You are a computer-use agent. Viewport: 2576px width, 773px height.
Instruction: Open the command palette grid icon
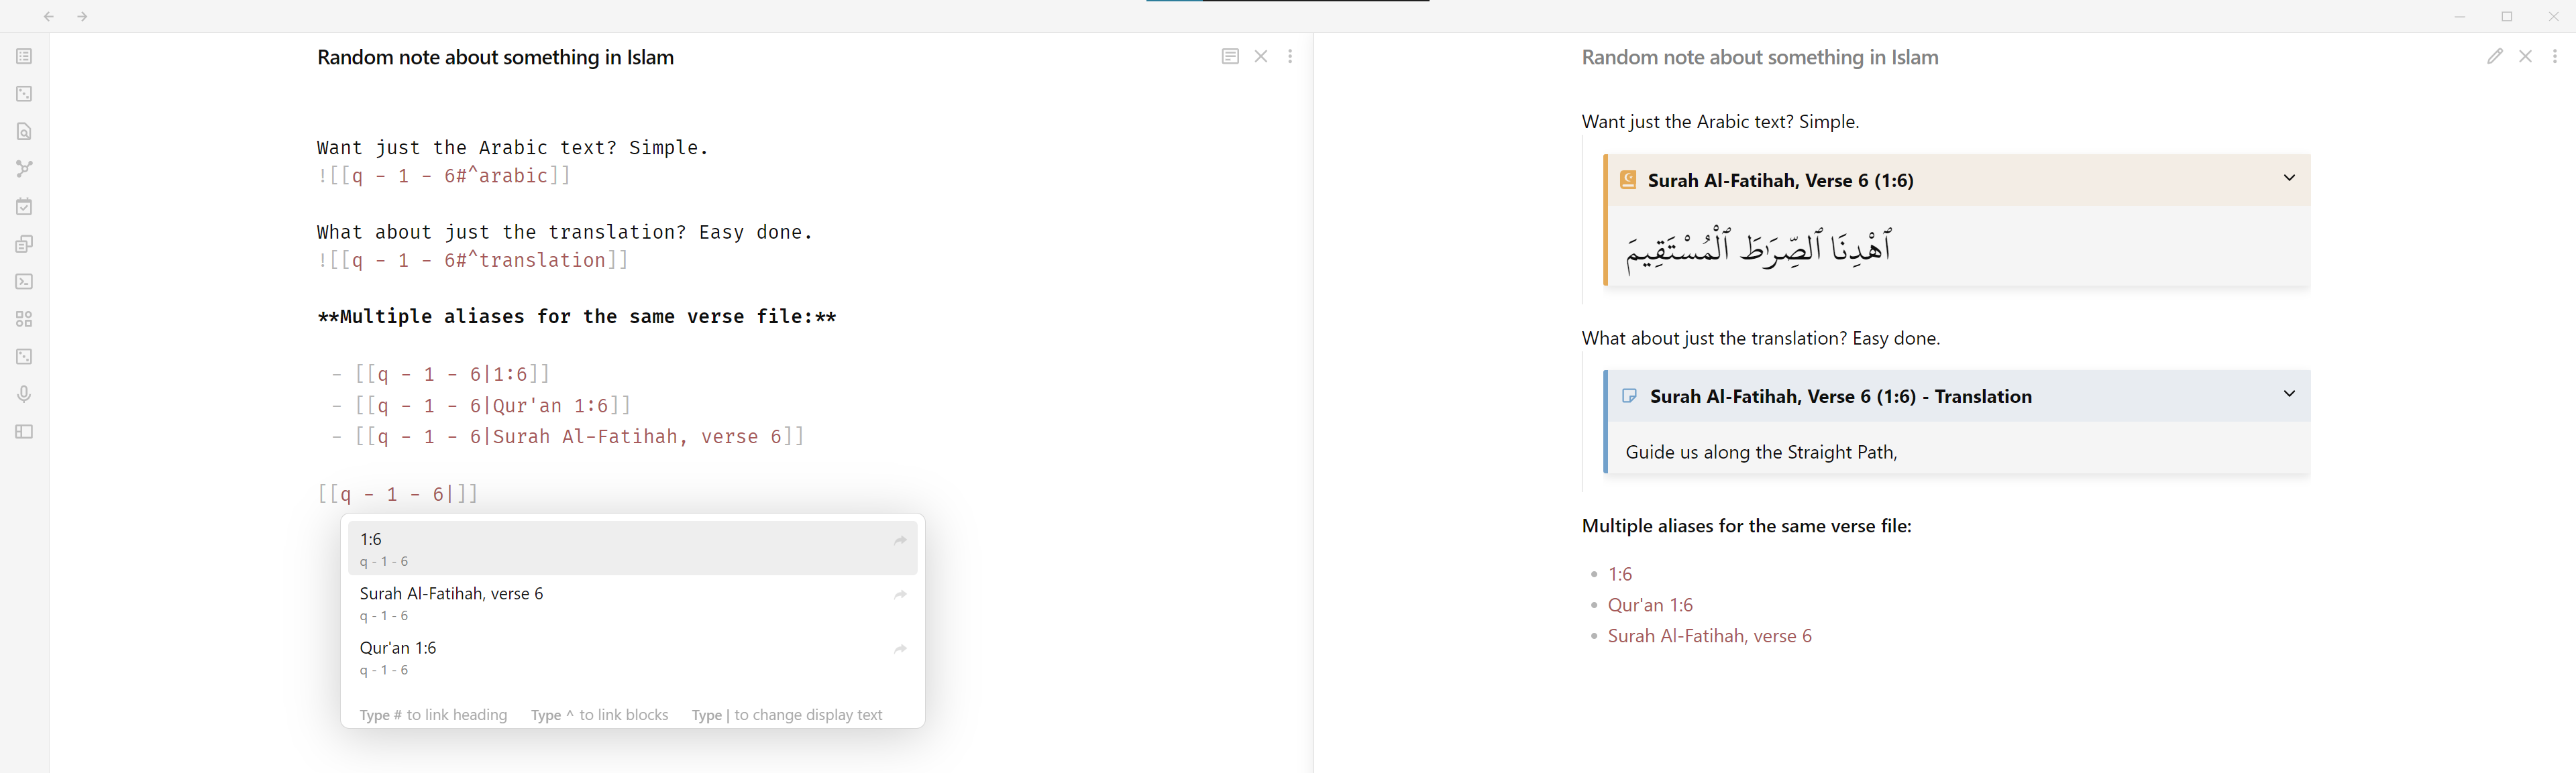pos(23,319)
